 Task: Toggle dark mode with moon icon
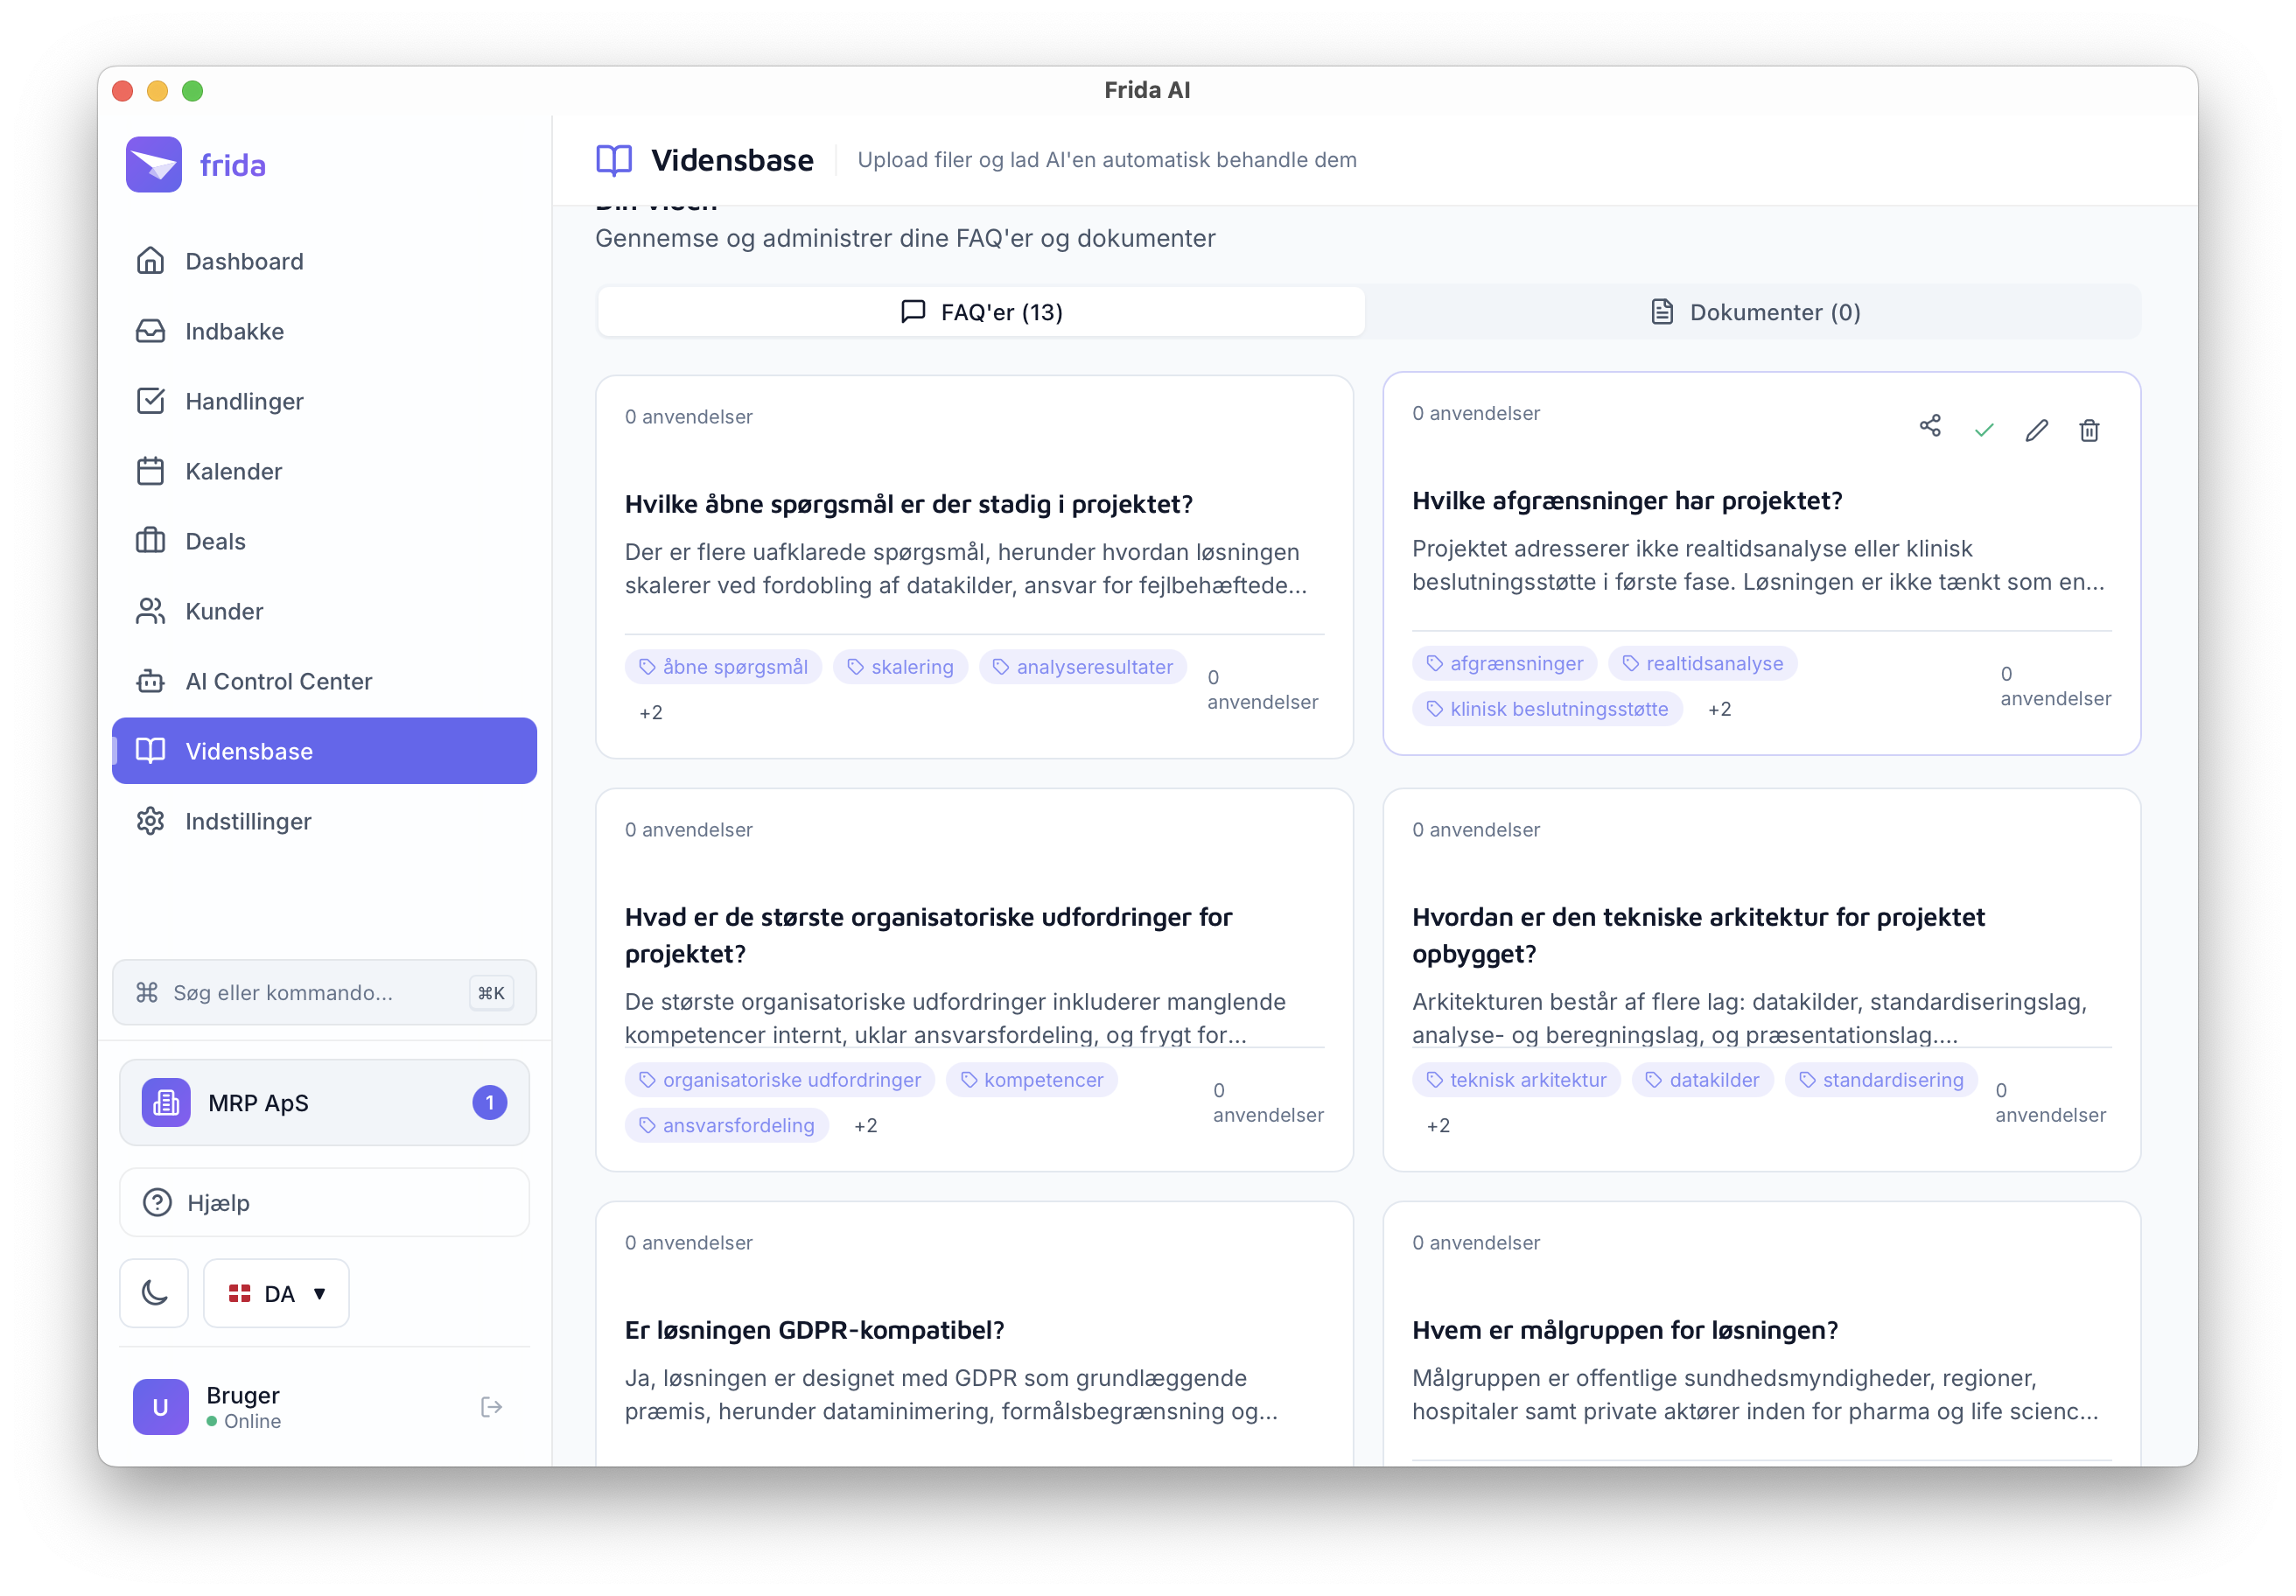(x=154, y=1293)
